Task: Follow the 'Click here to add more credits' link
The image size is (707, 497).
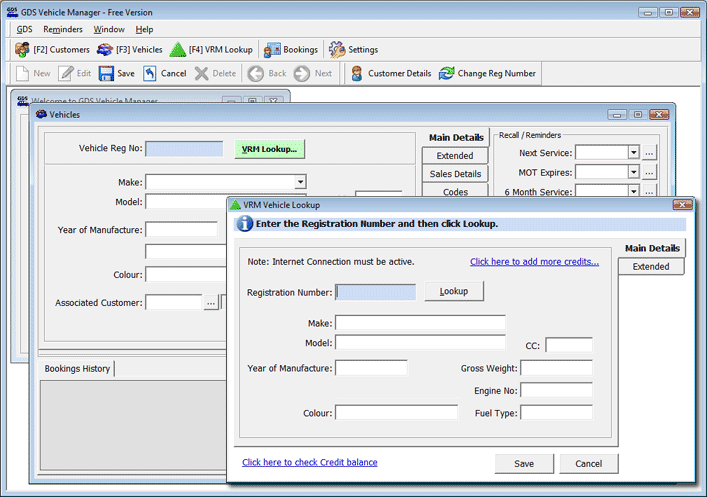Action: (534, 262)
